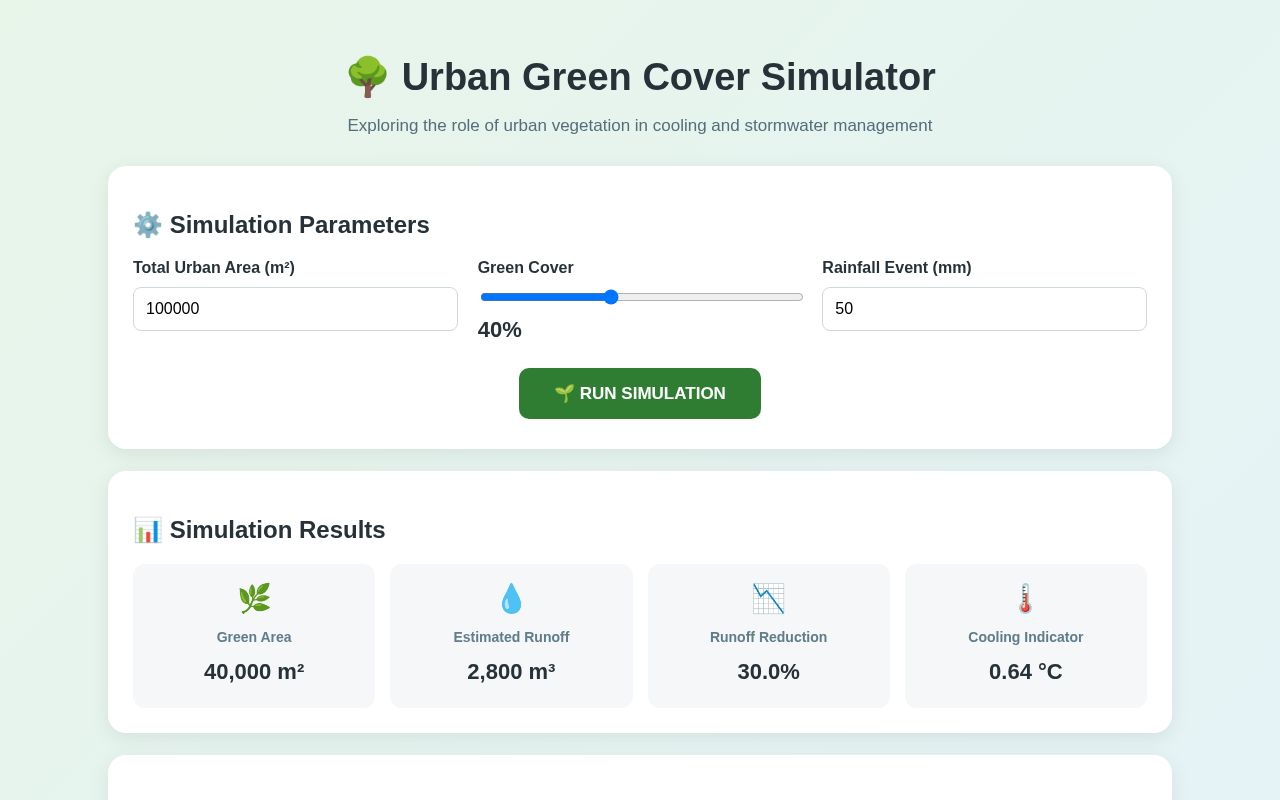Screen dimensions: 1280x800
Task: Click the Cooling Indicator label
Action: (1026, 637)
